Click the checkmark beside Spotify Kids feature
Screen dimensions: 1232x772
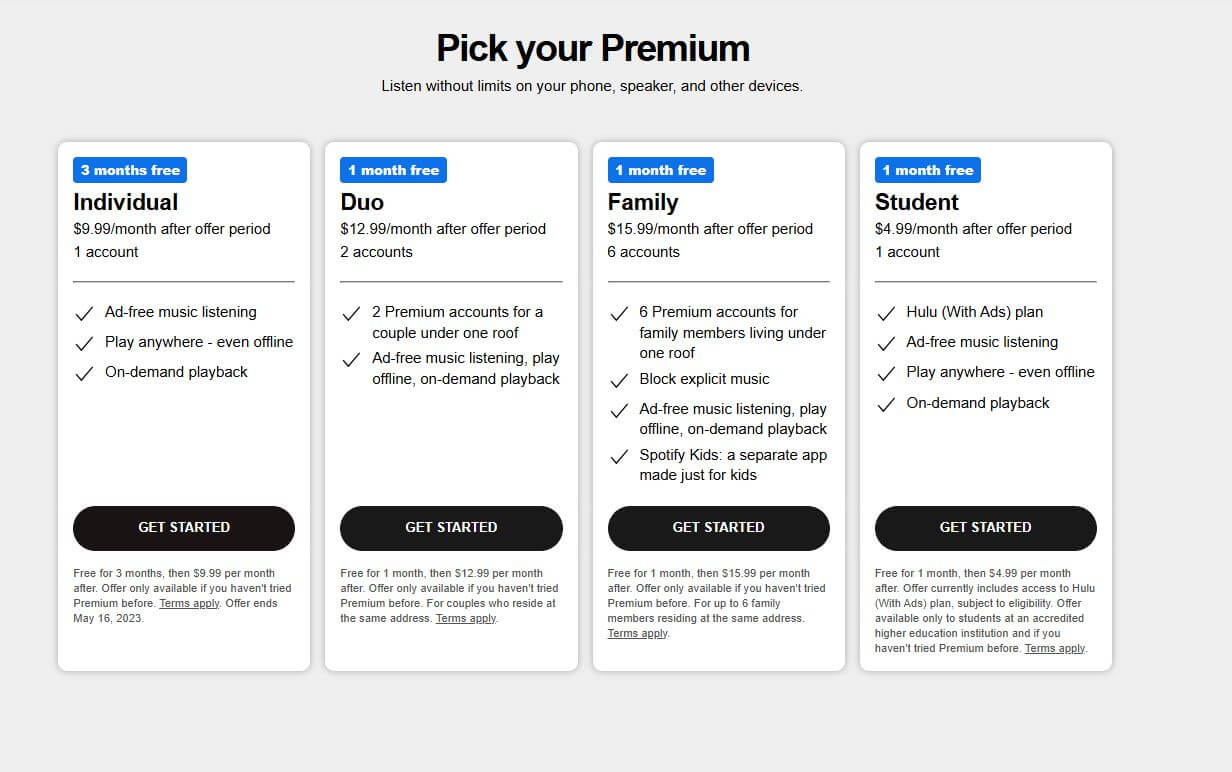pyautogui.click(x=619, y=457)
